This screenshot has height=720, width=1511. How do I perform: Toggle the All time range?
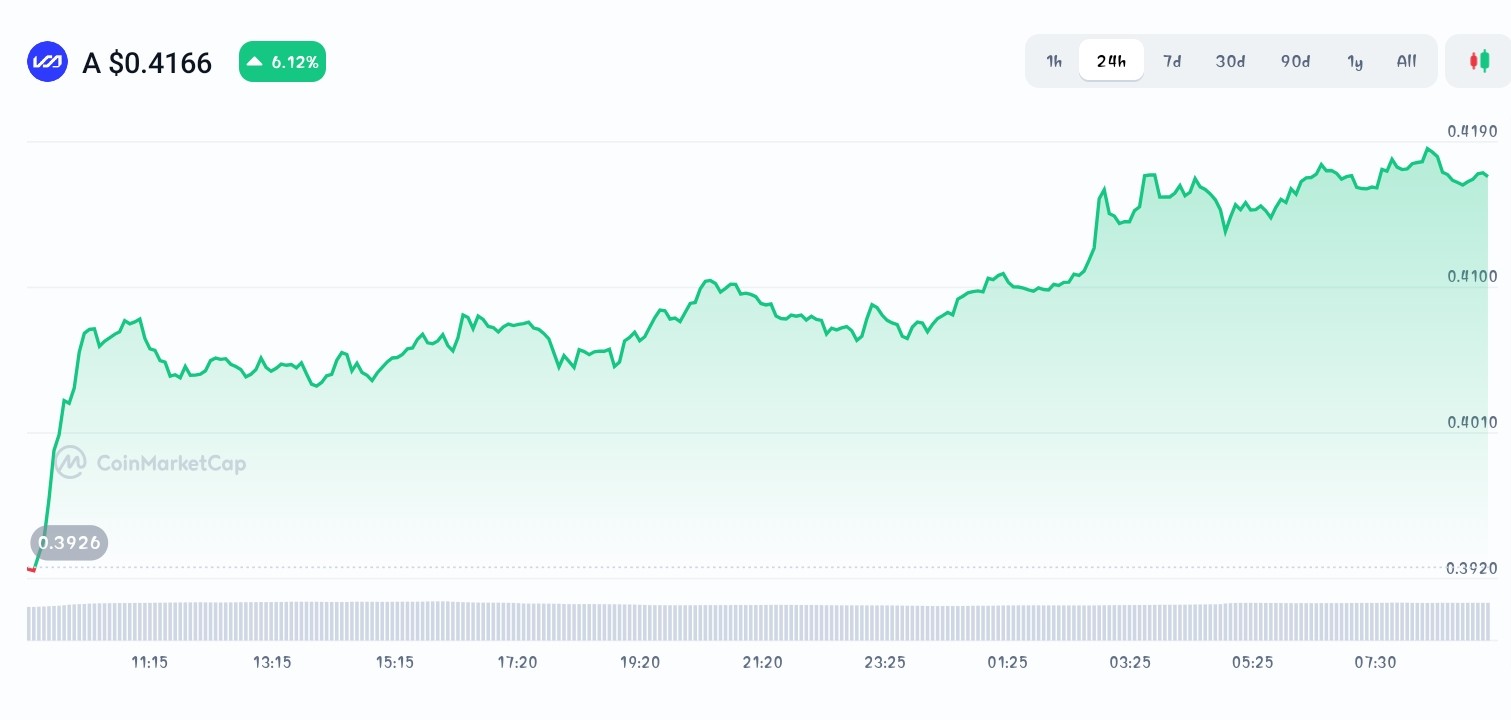click(x=1406, y=61)
